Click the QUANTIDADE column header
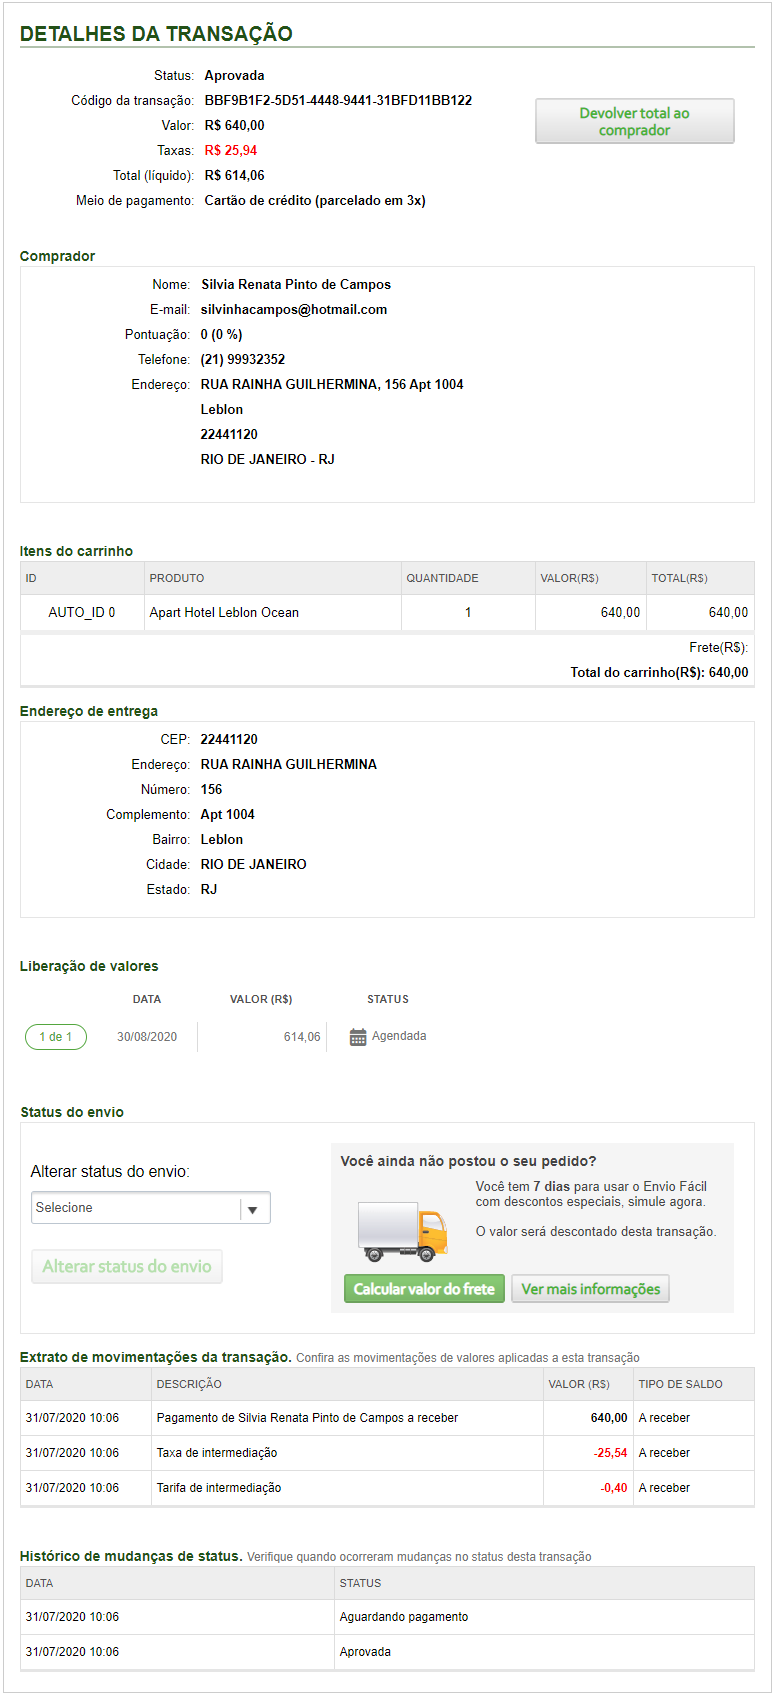The height and width of the screenshot is (1695, 773). coord(442,578)
